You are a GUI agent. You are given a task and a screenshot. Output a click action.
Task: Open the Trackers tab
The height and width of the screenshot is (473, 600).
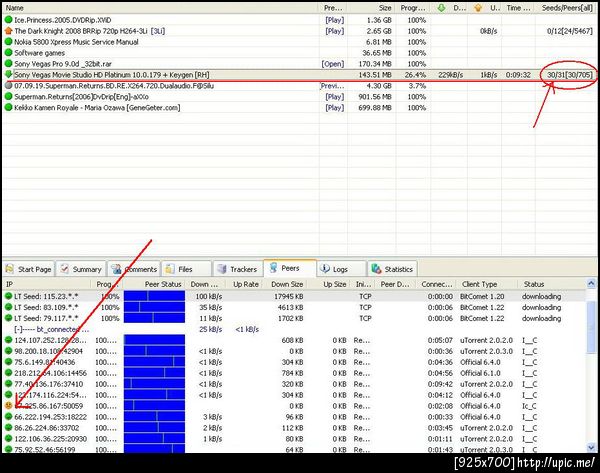tap(238, 269)
